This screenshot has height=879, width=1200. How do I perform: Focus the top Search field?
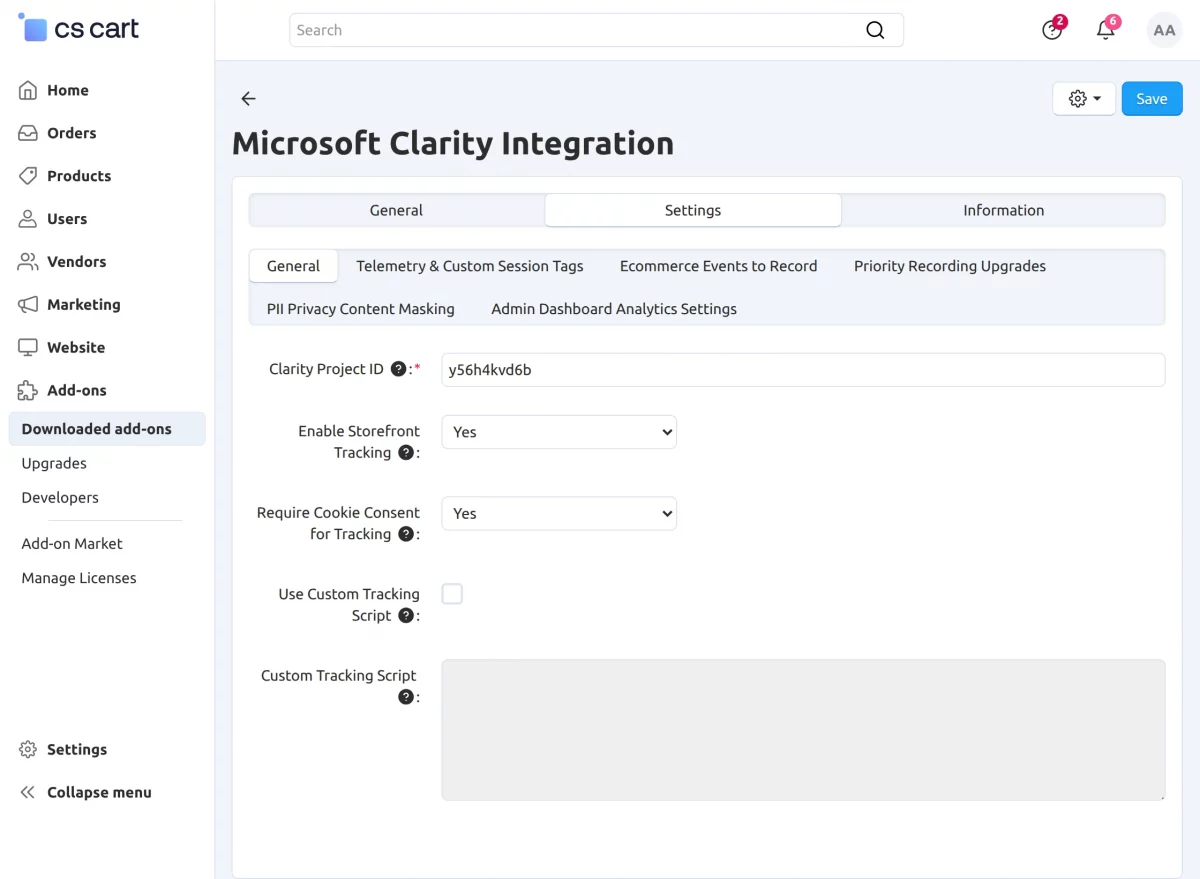click(x=596, y=30)
